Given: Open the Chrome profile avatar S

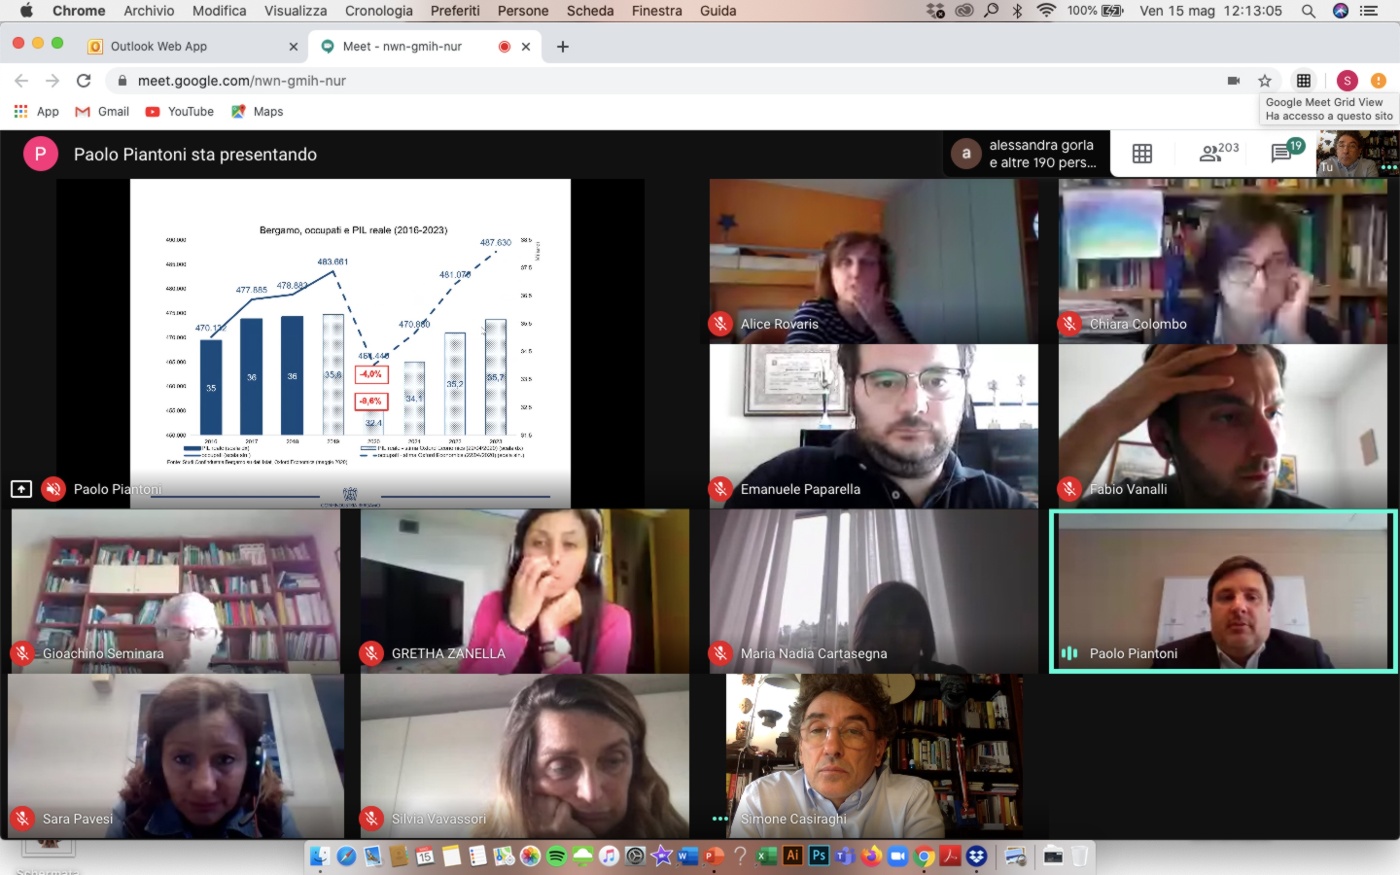Looking at the screenshot, I should tap(1347, 81).
